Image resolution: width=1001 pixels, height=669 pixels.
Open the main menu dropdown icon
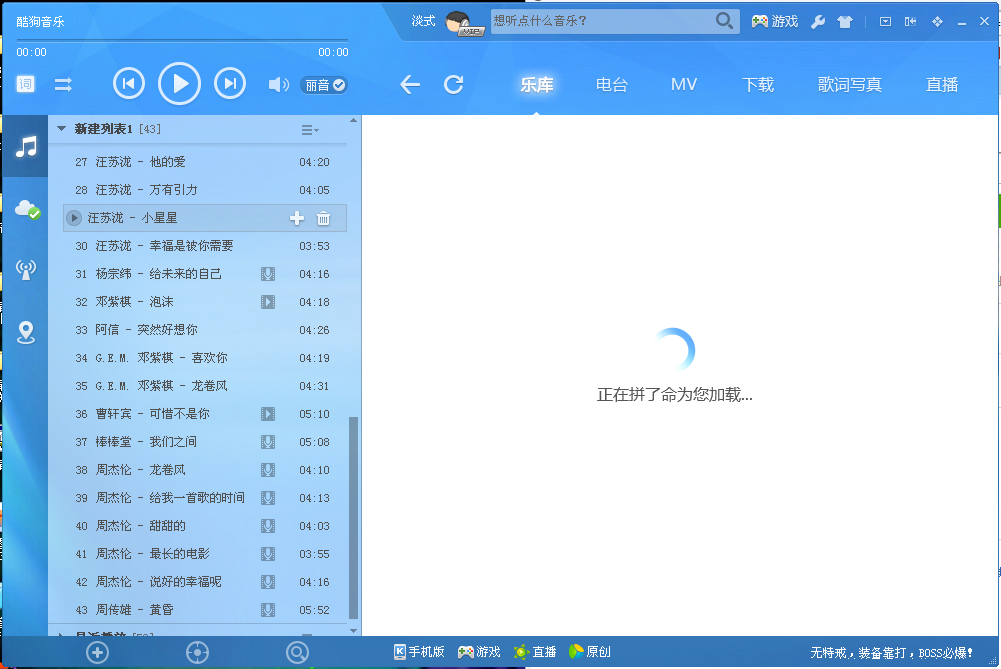[x=885, y=22]
